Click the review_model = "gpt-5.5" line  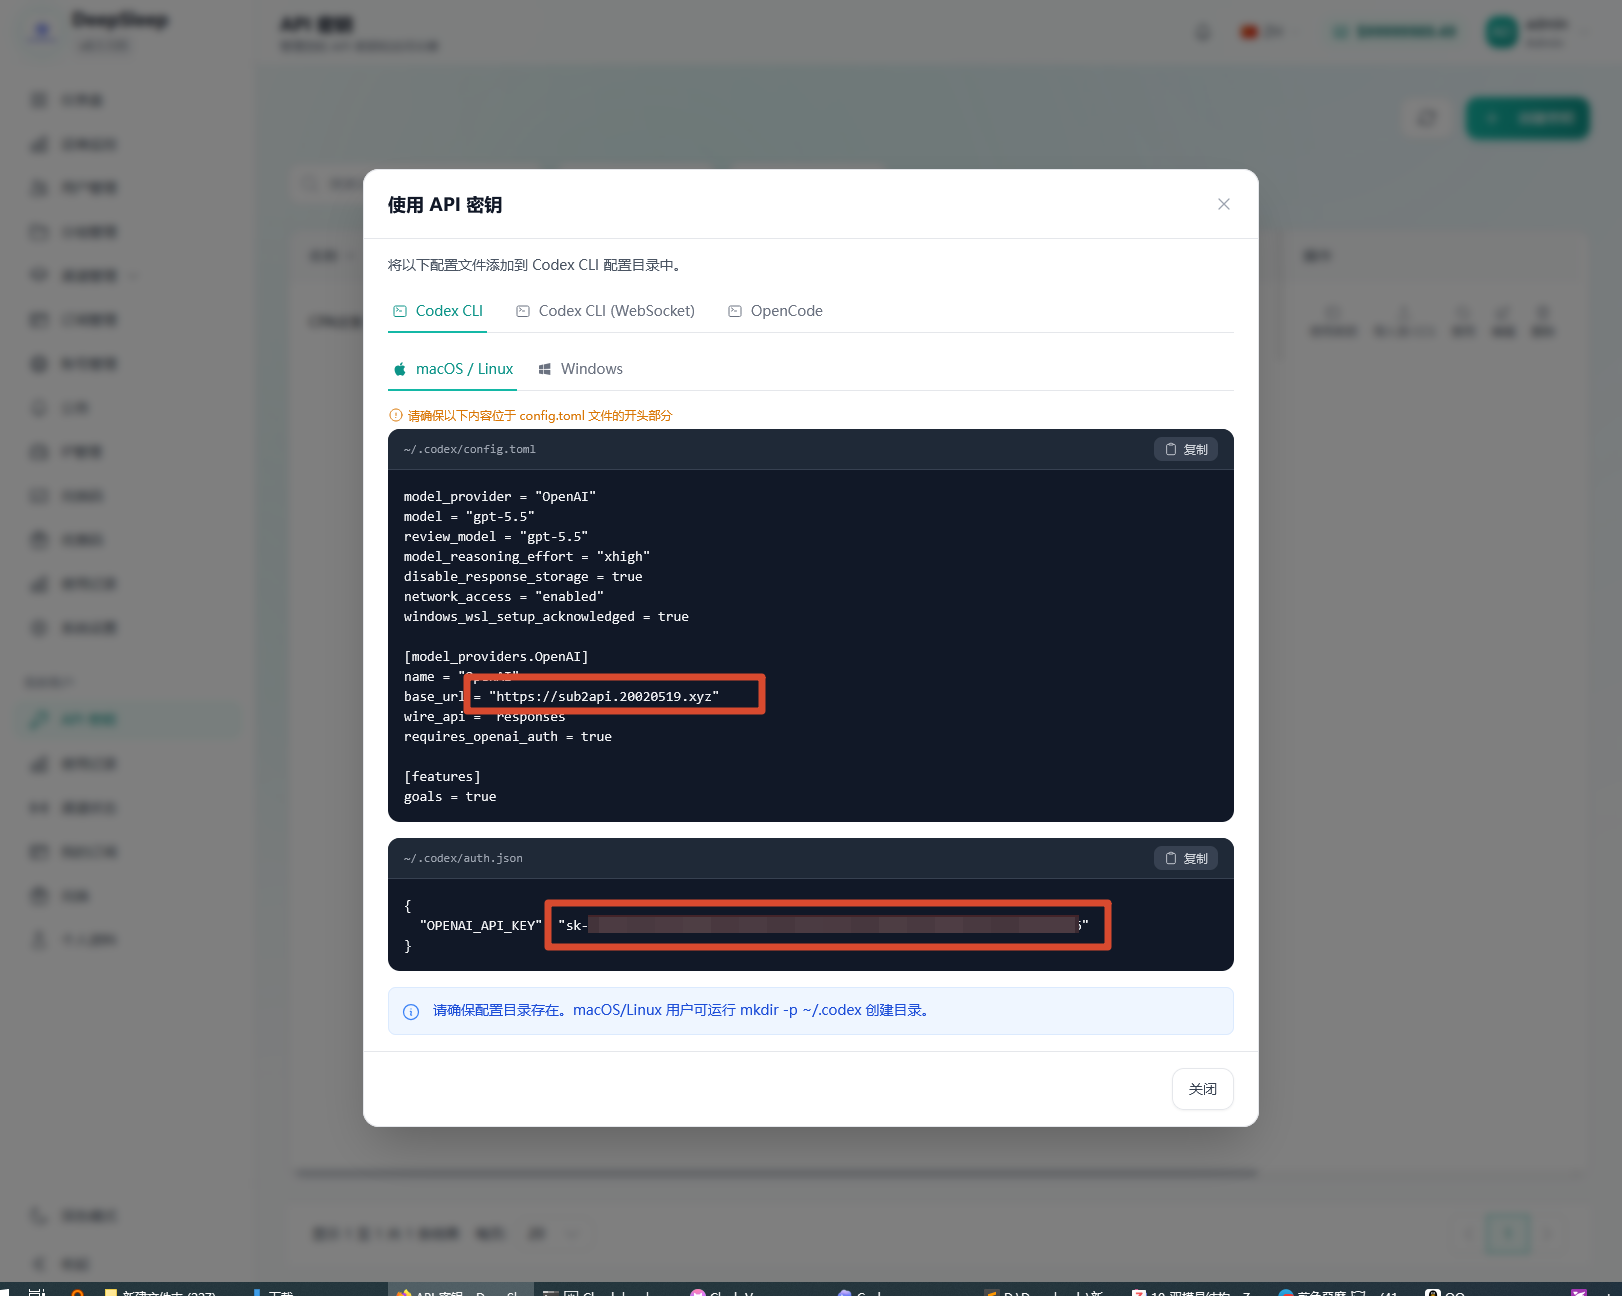point(496,536)
